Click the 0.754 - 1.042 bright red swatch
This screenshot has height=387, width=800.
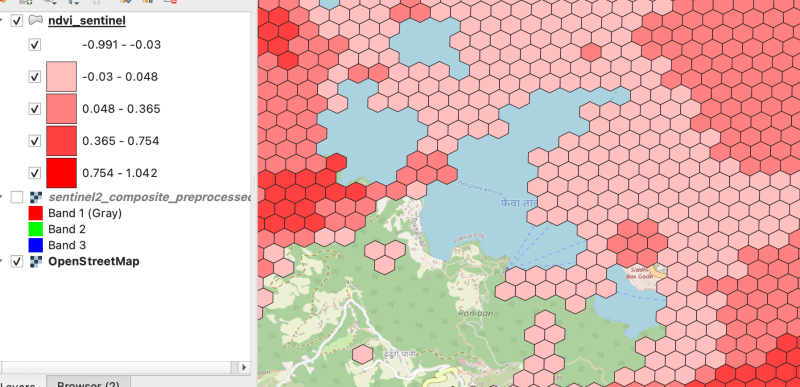point(61,173)
